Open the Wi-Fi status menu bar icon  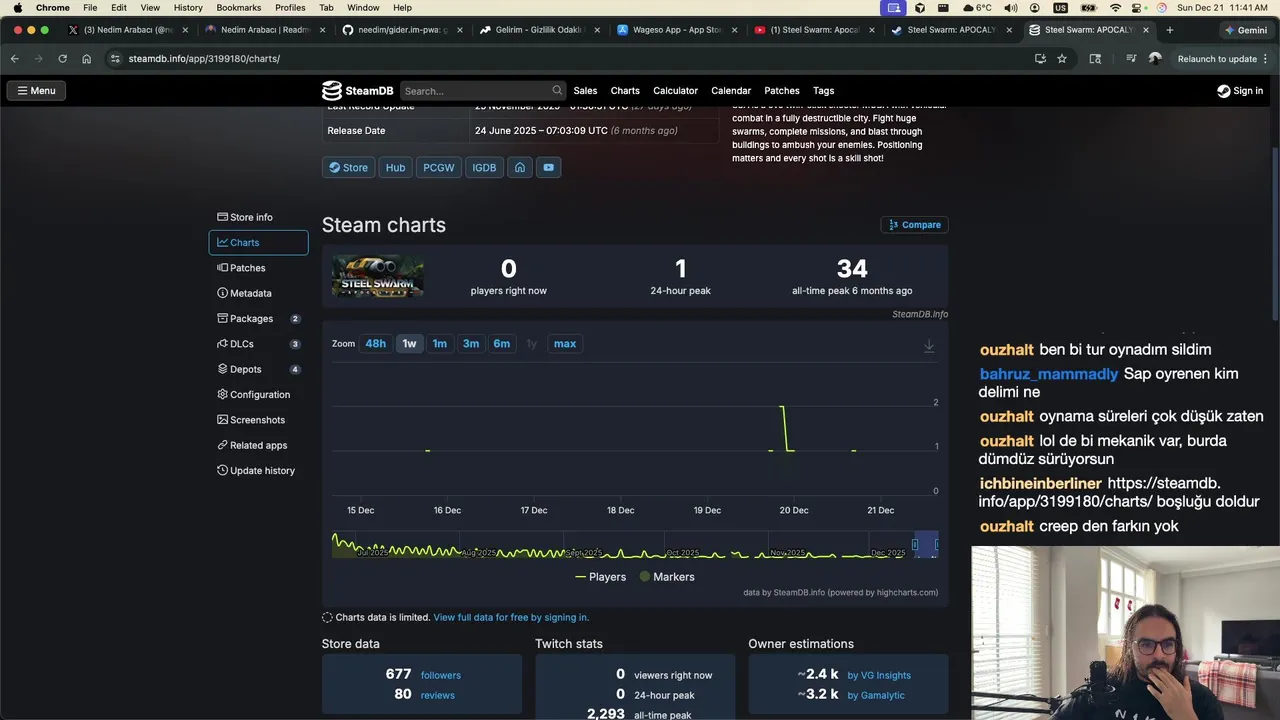[1115, 8]
